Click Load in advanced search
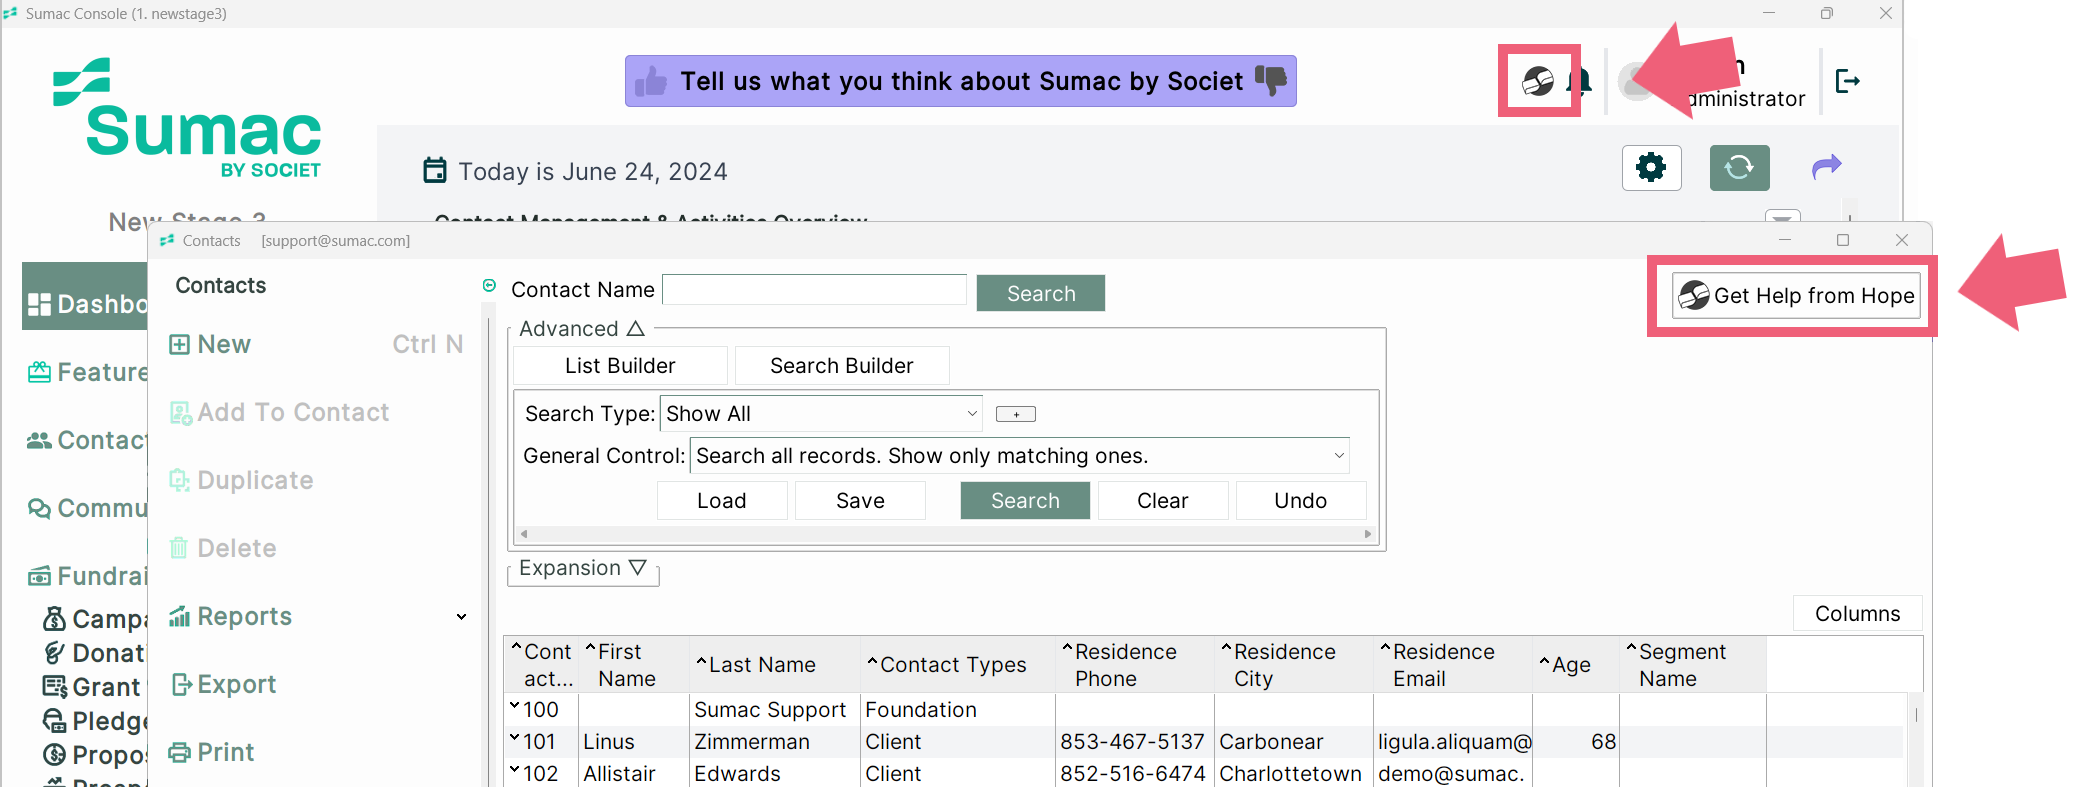 pyautogui.click(x=722, y=501)
